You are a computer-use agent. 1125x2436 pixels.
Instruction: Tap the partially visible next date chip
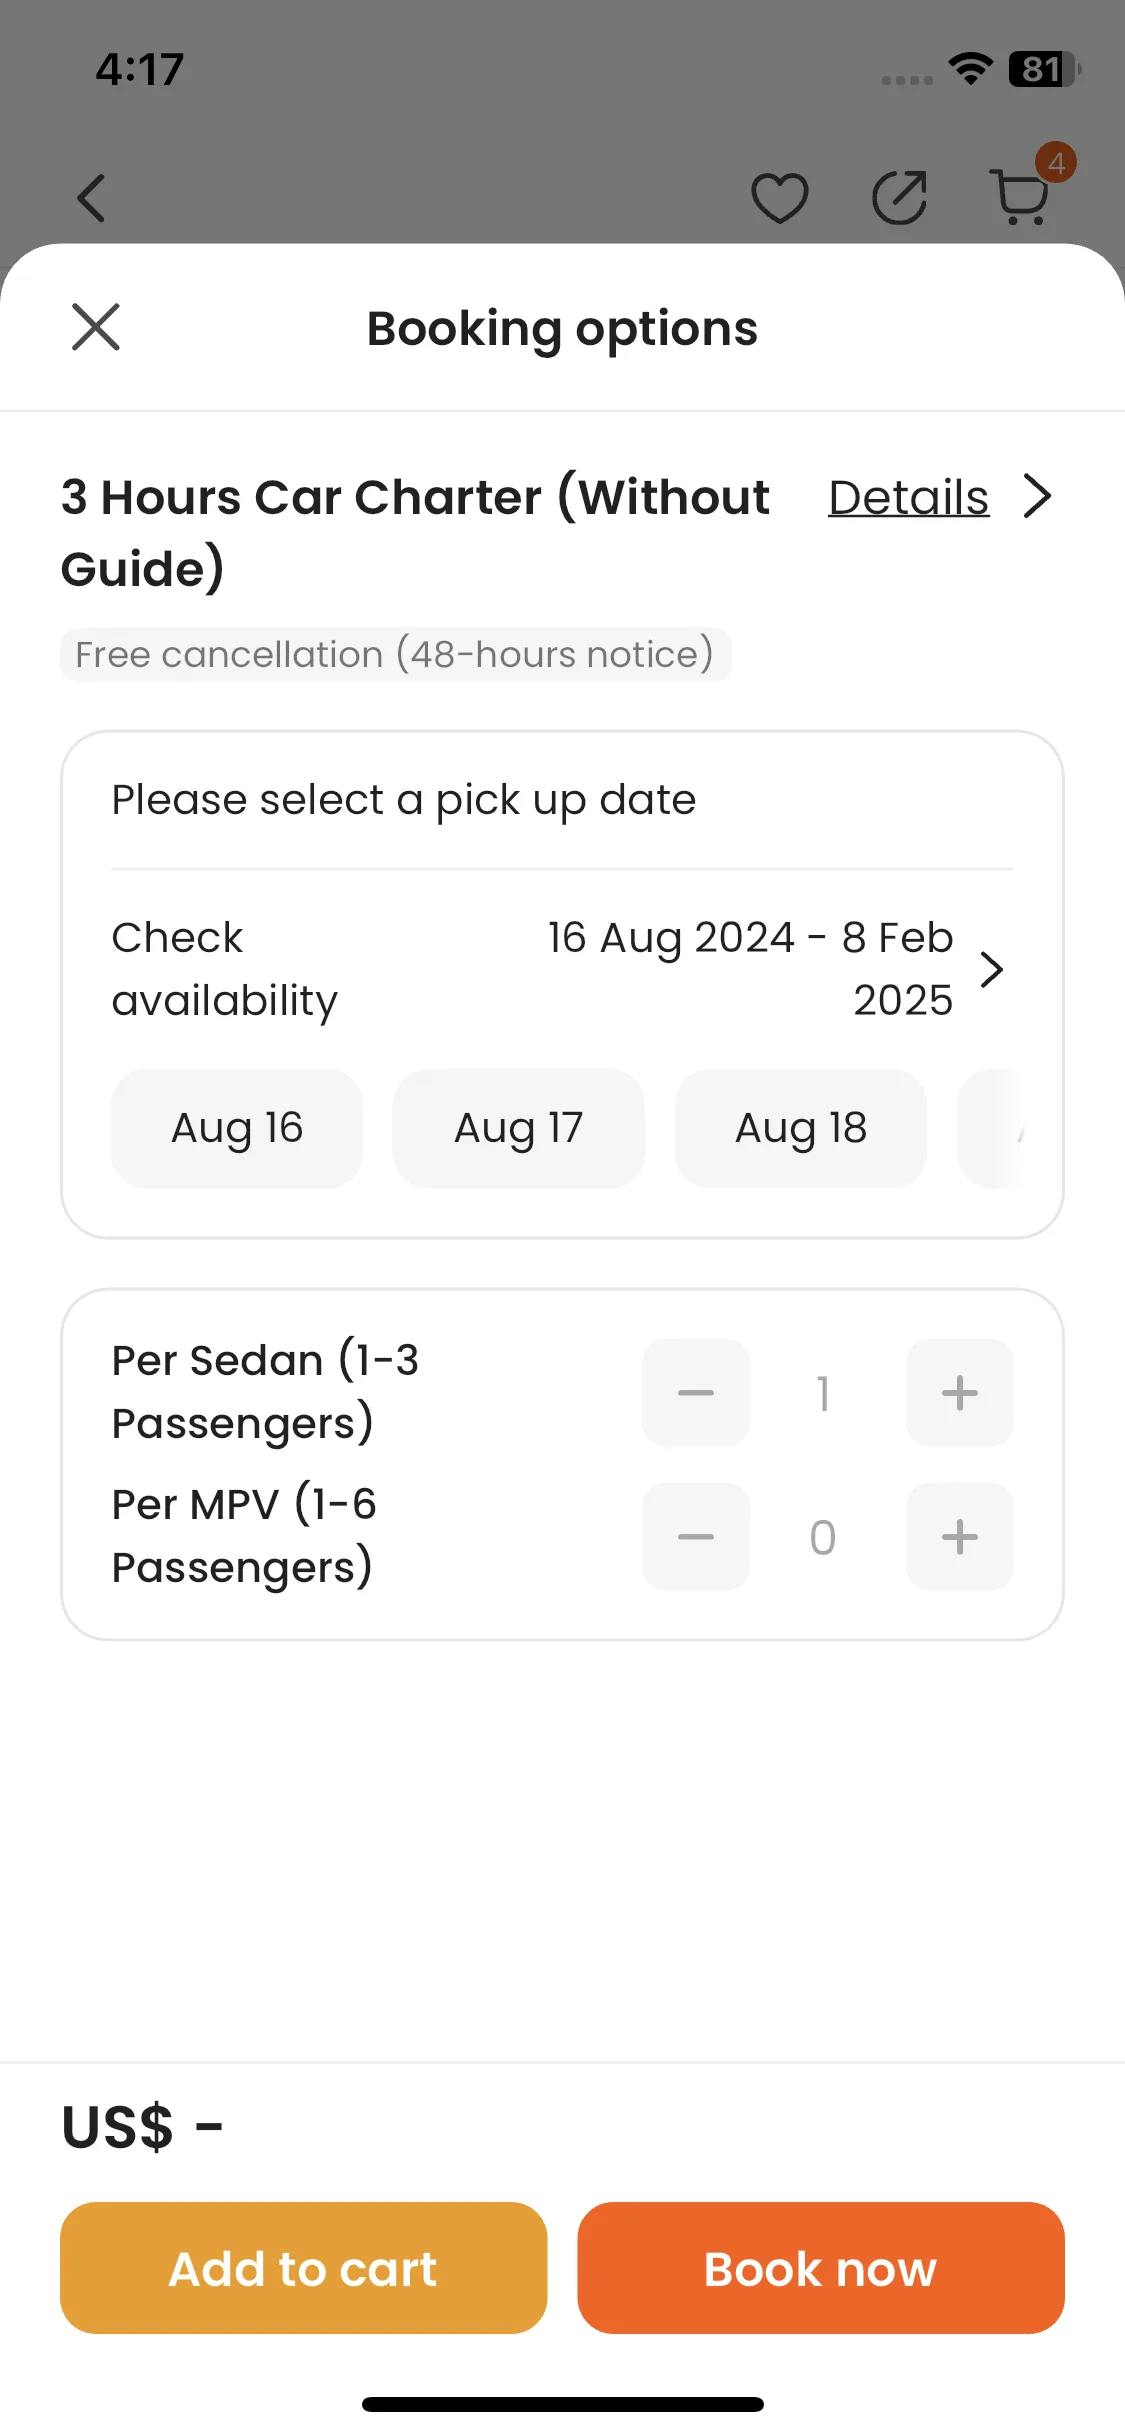point(992,1128)
